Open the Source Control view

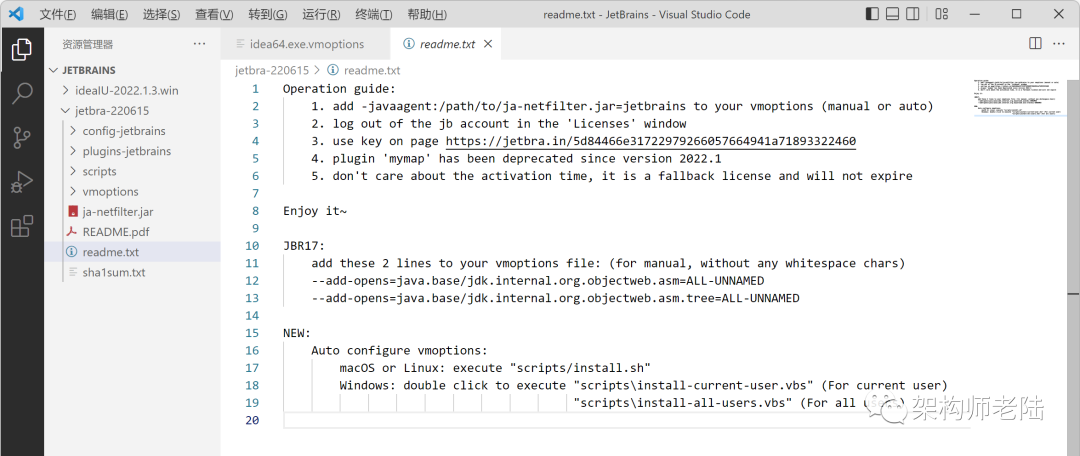click(21, 138)
